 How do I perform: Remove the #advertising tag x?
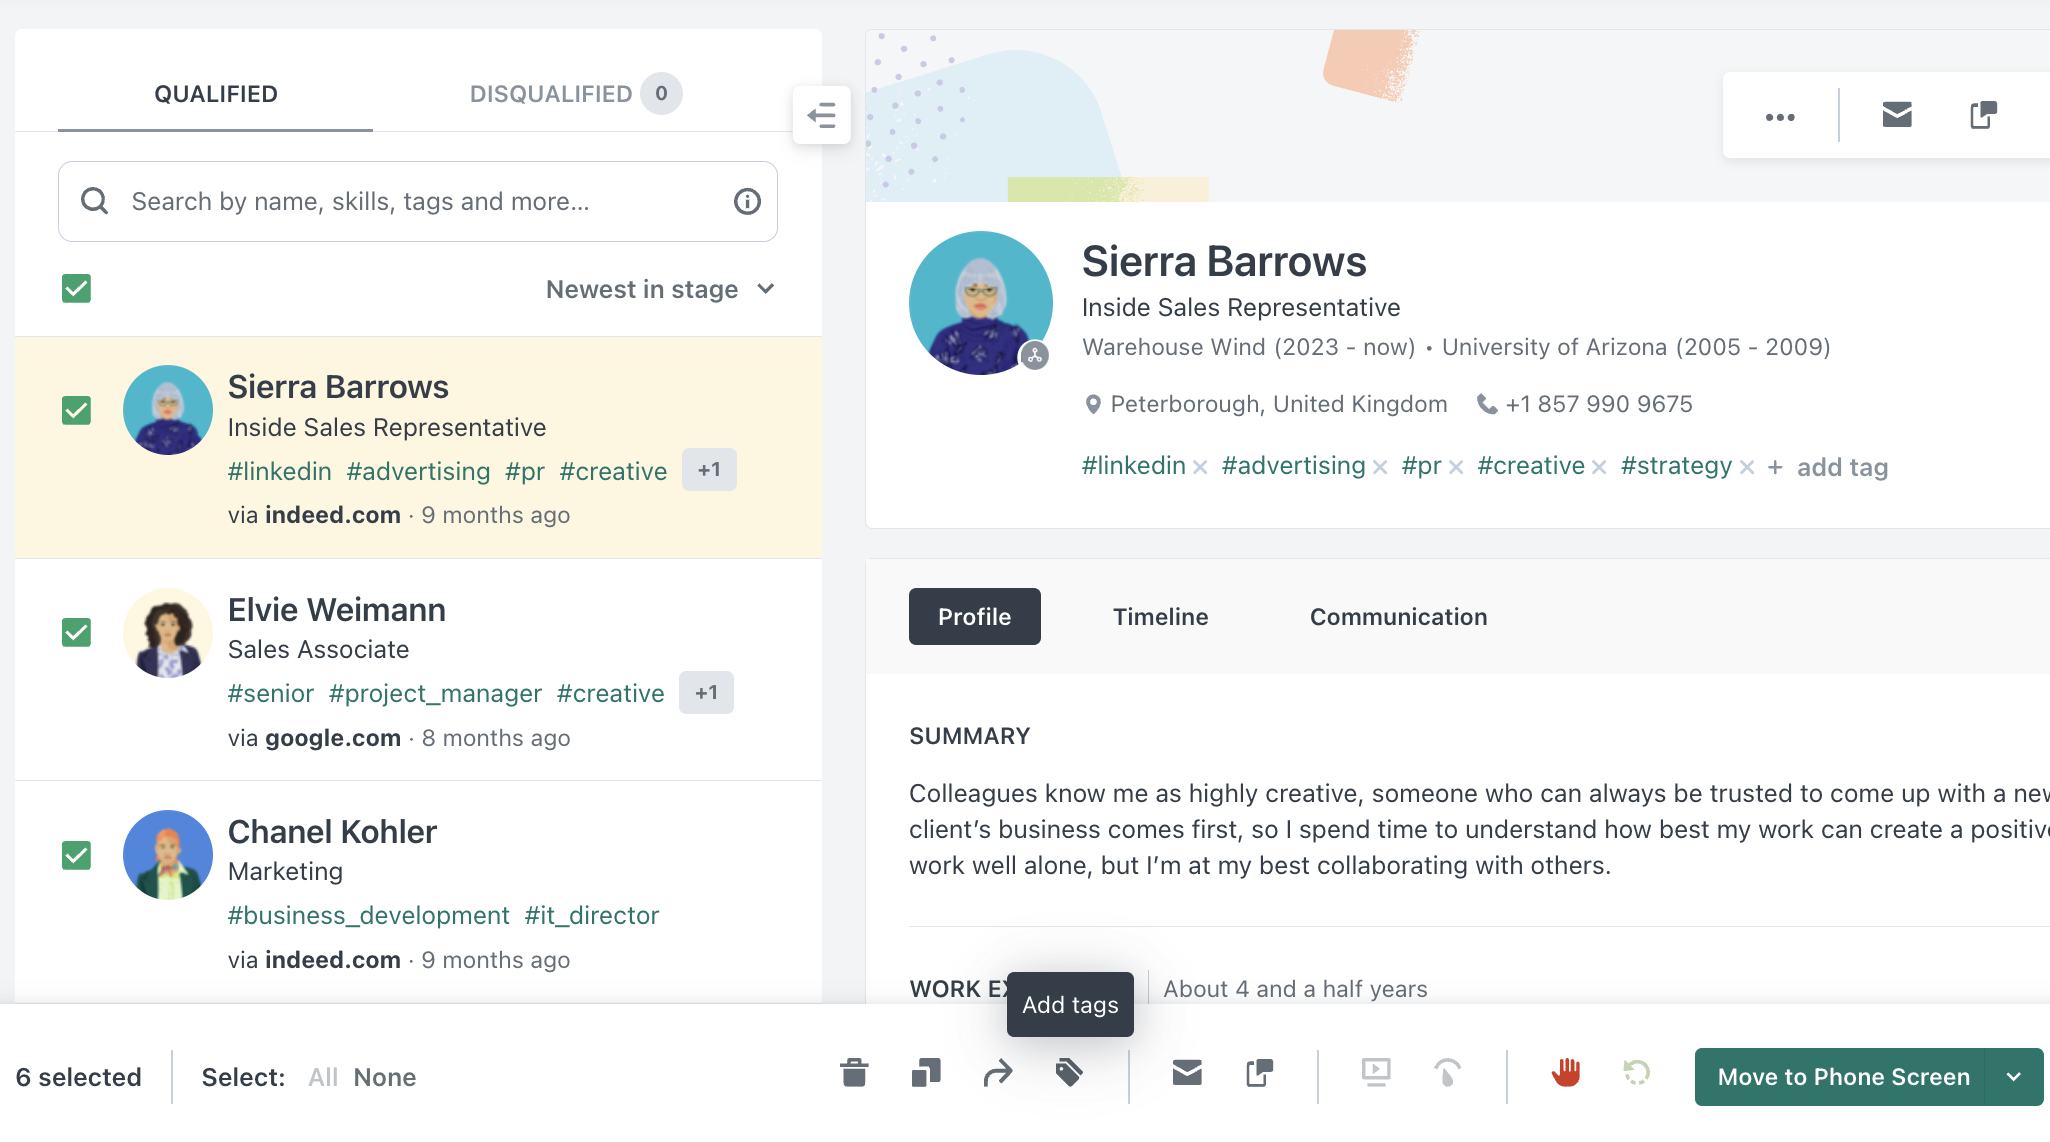click(1380, 467)
